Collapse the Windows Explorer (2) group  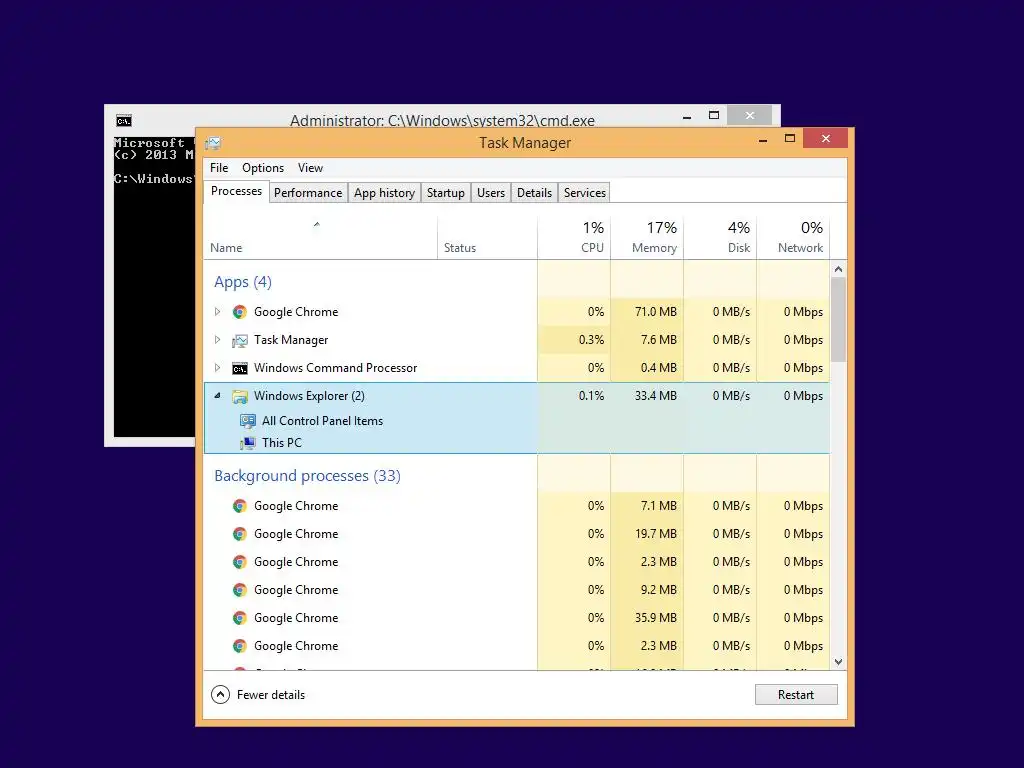[x=217, y=396]
